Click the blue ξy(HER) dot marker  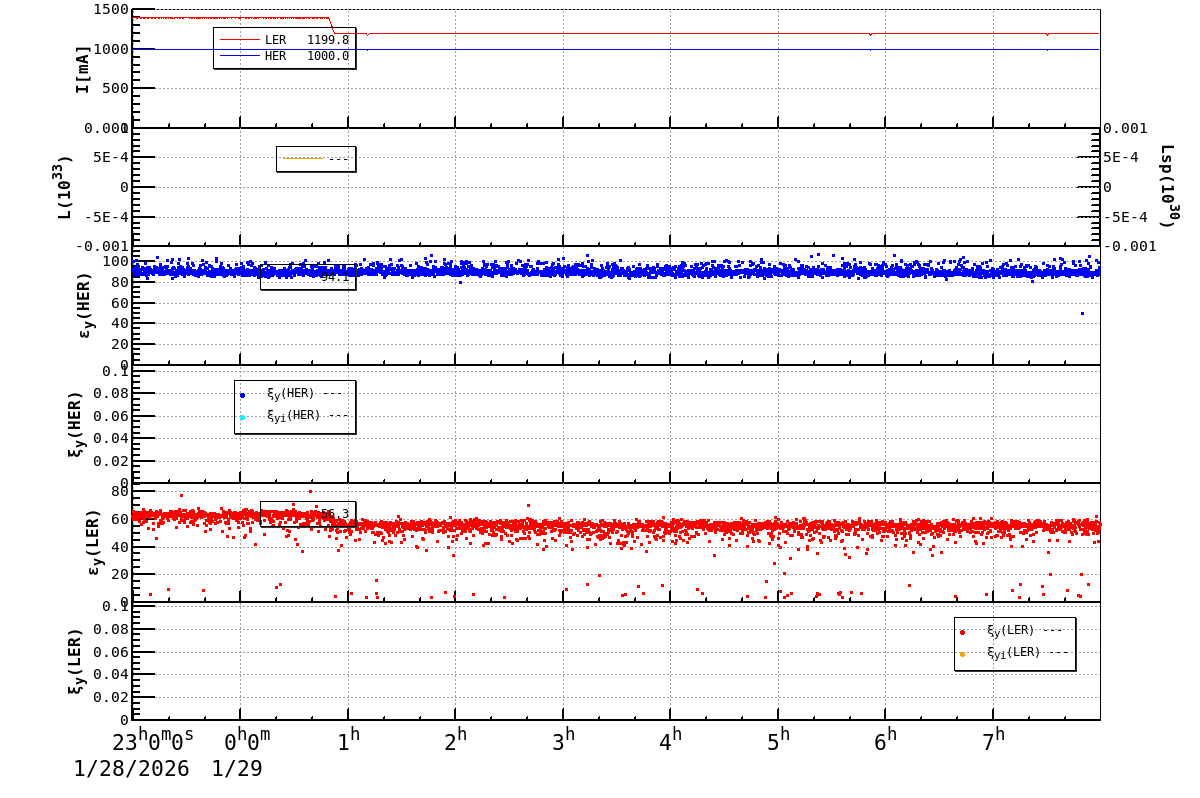[240, 393]
